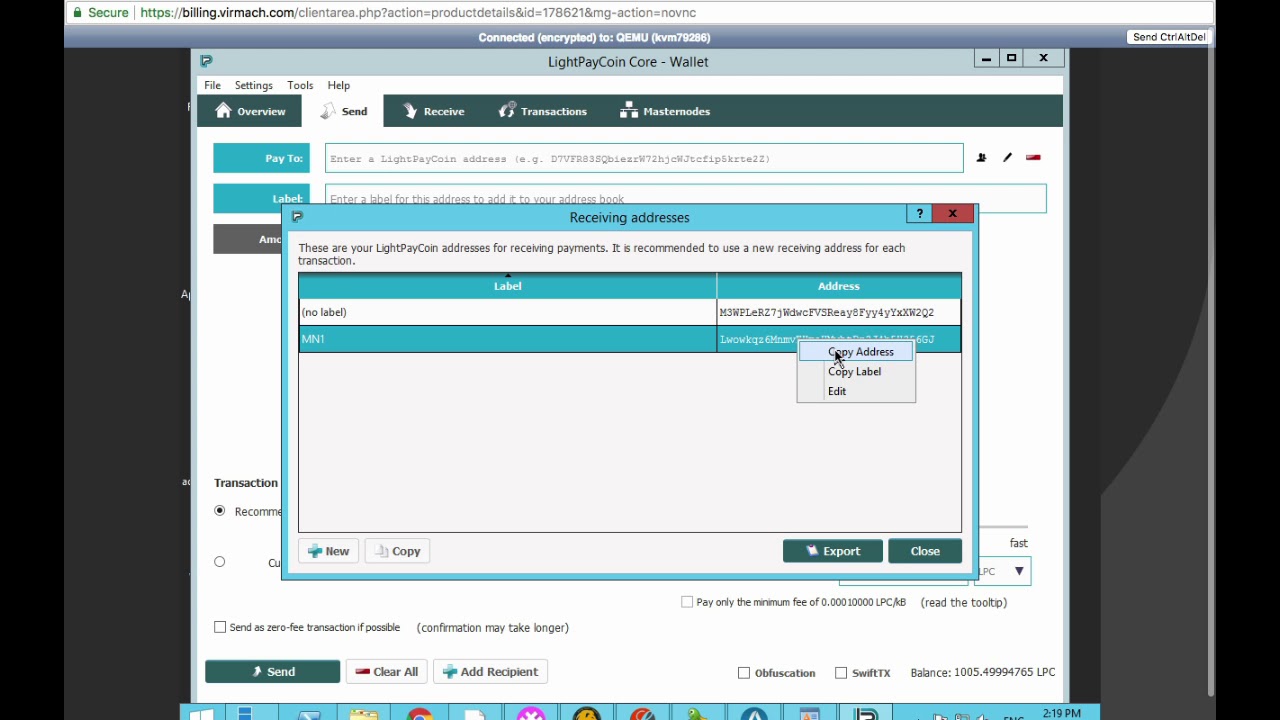Open the Help menu
The width and height of the screenshot is (1280, 720).
tap(339, 85)
